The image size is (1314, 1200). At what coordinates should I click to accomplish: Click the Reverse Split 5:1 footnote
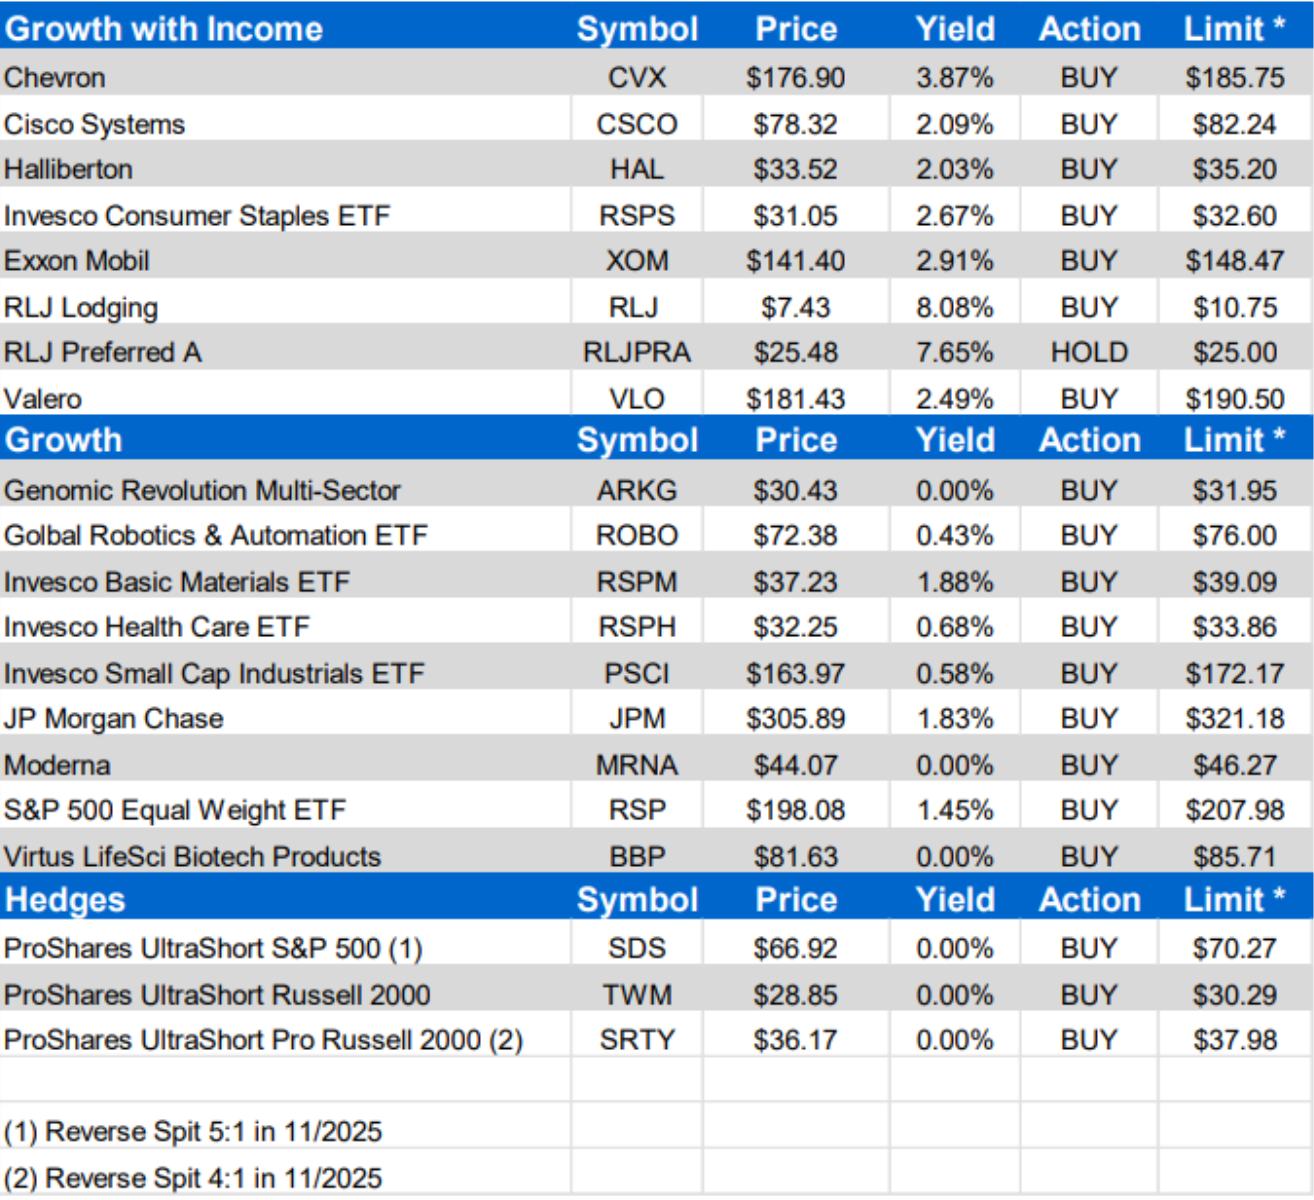[x=193, y=1132]
